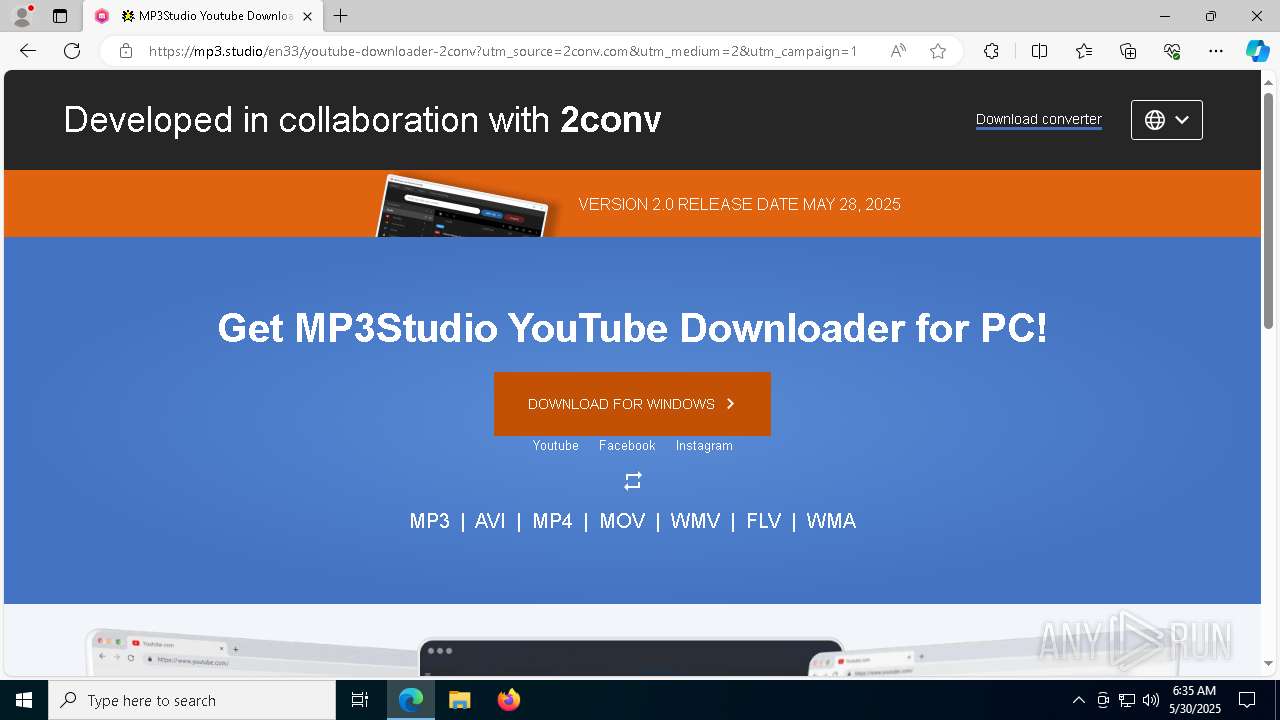Follow the Download converter link

pos(1039,119)
